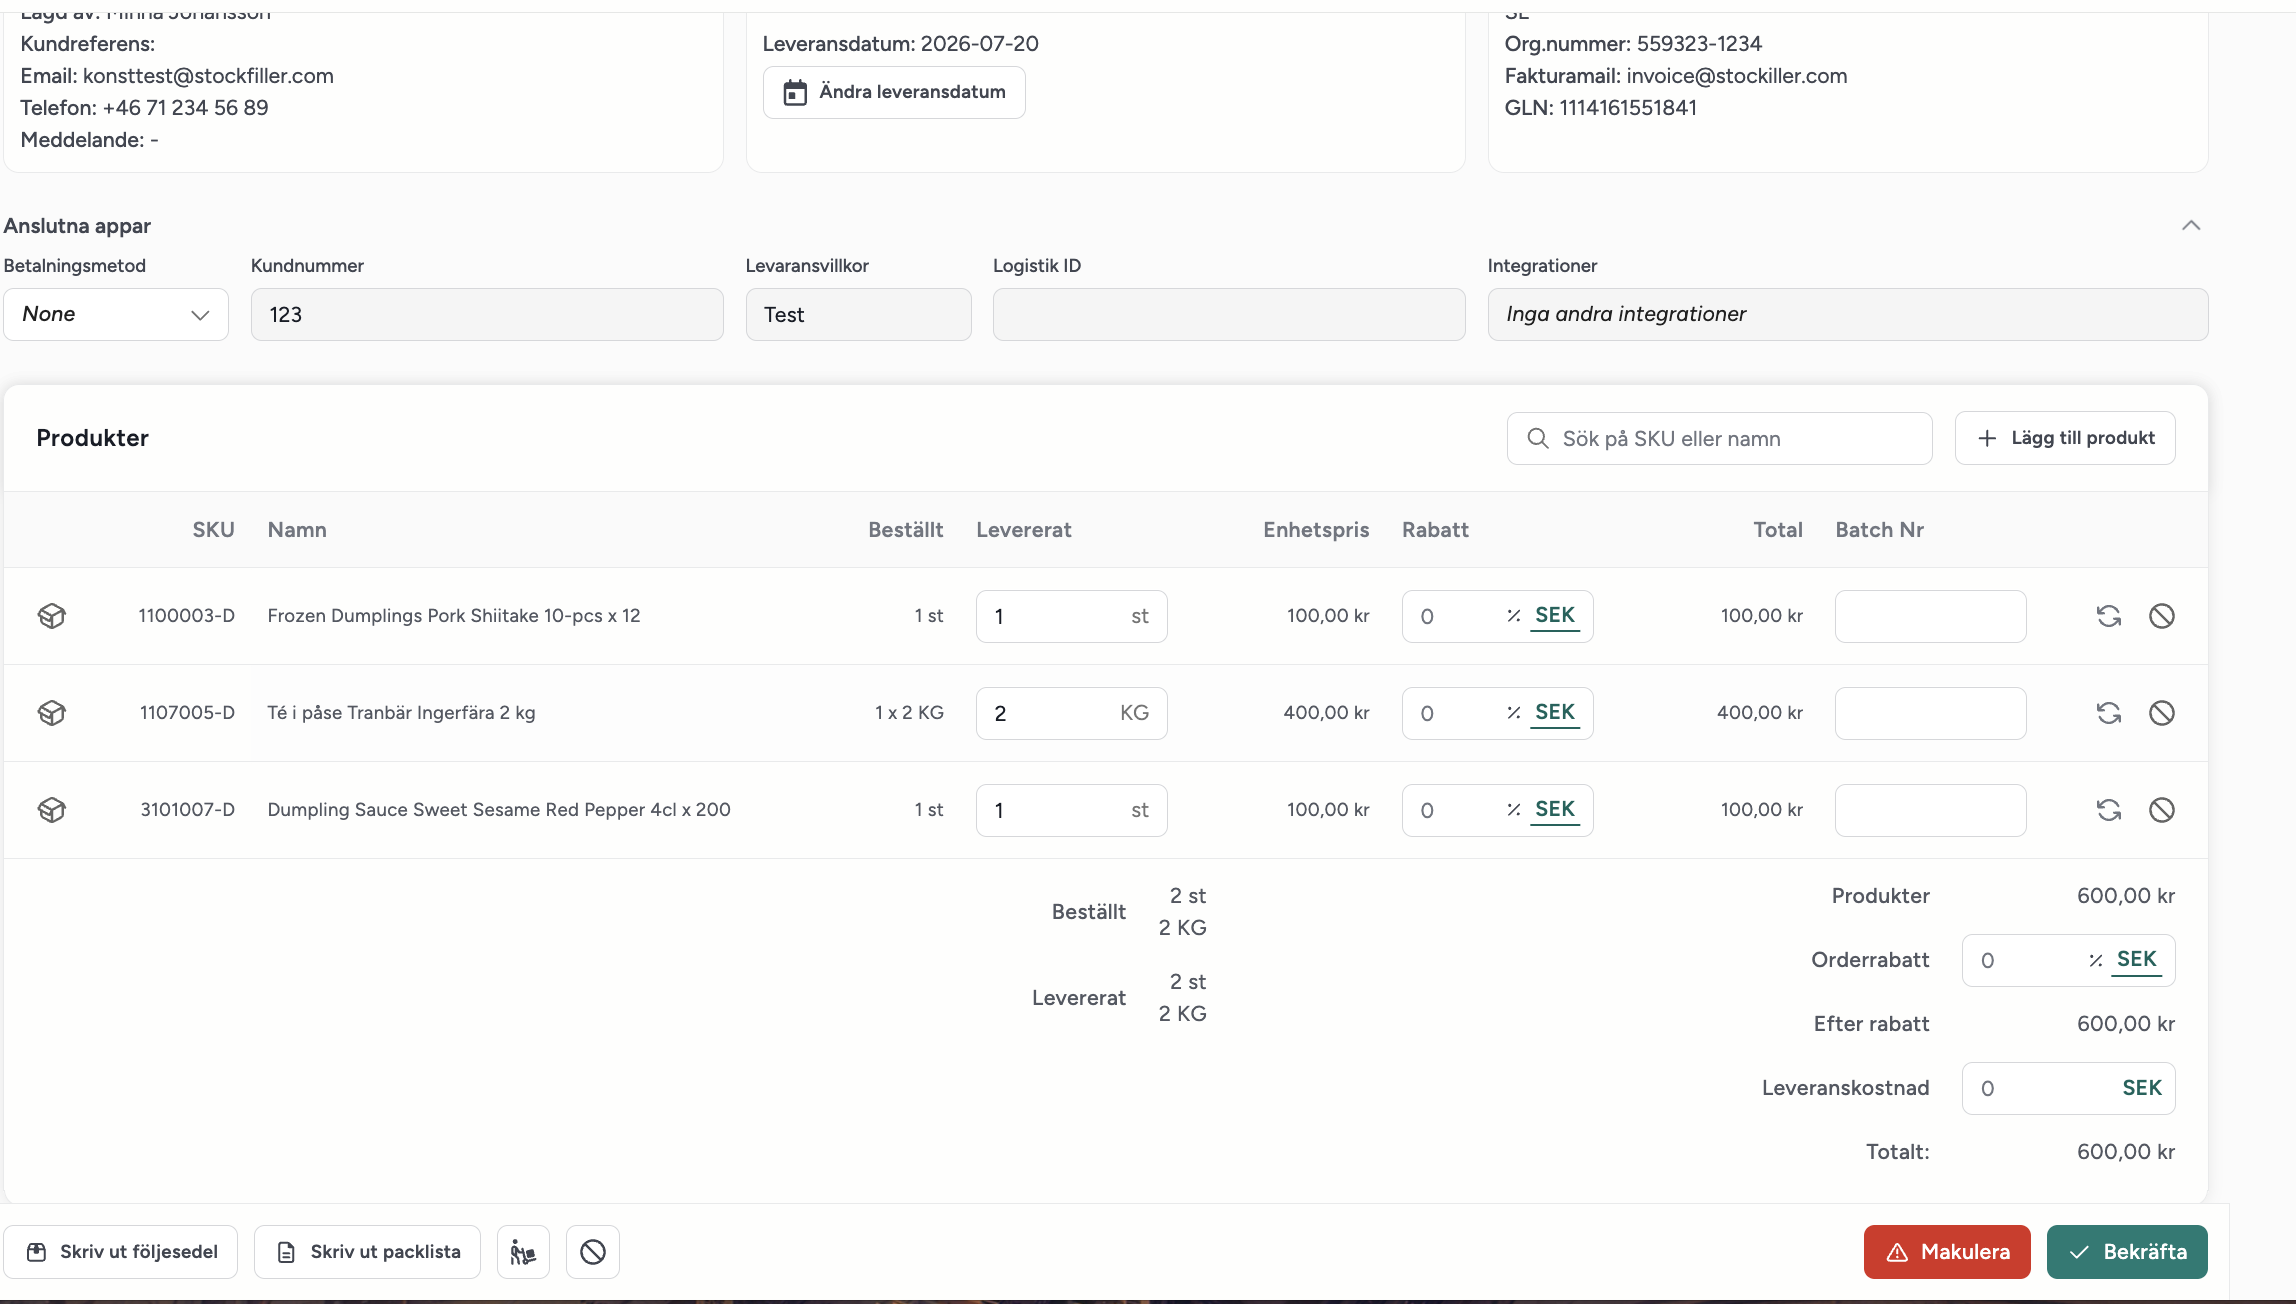Click refresh icon on Frozen Dumplings row

pyautogui.click(x=2109, y=616)
